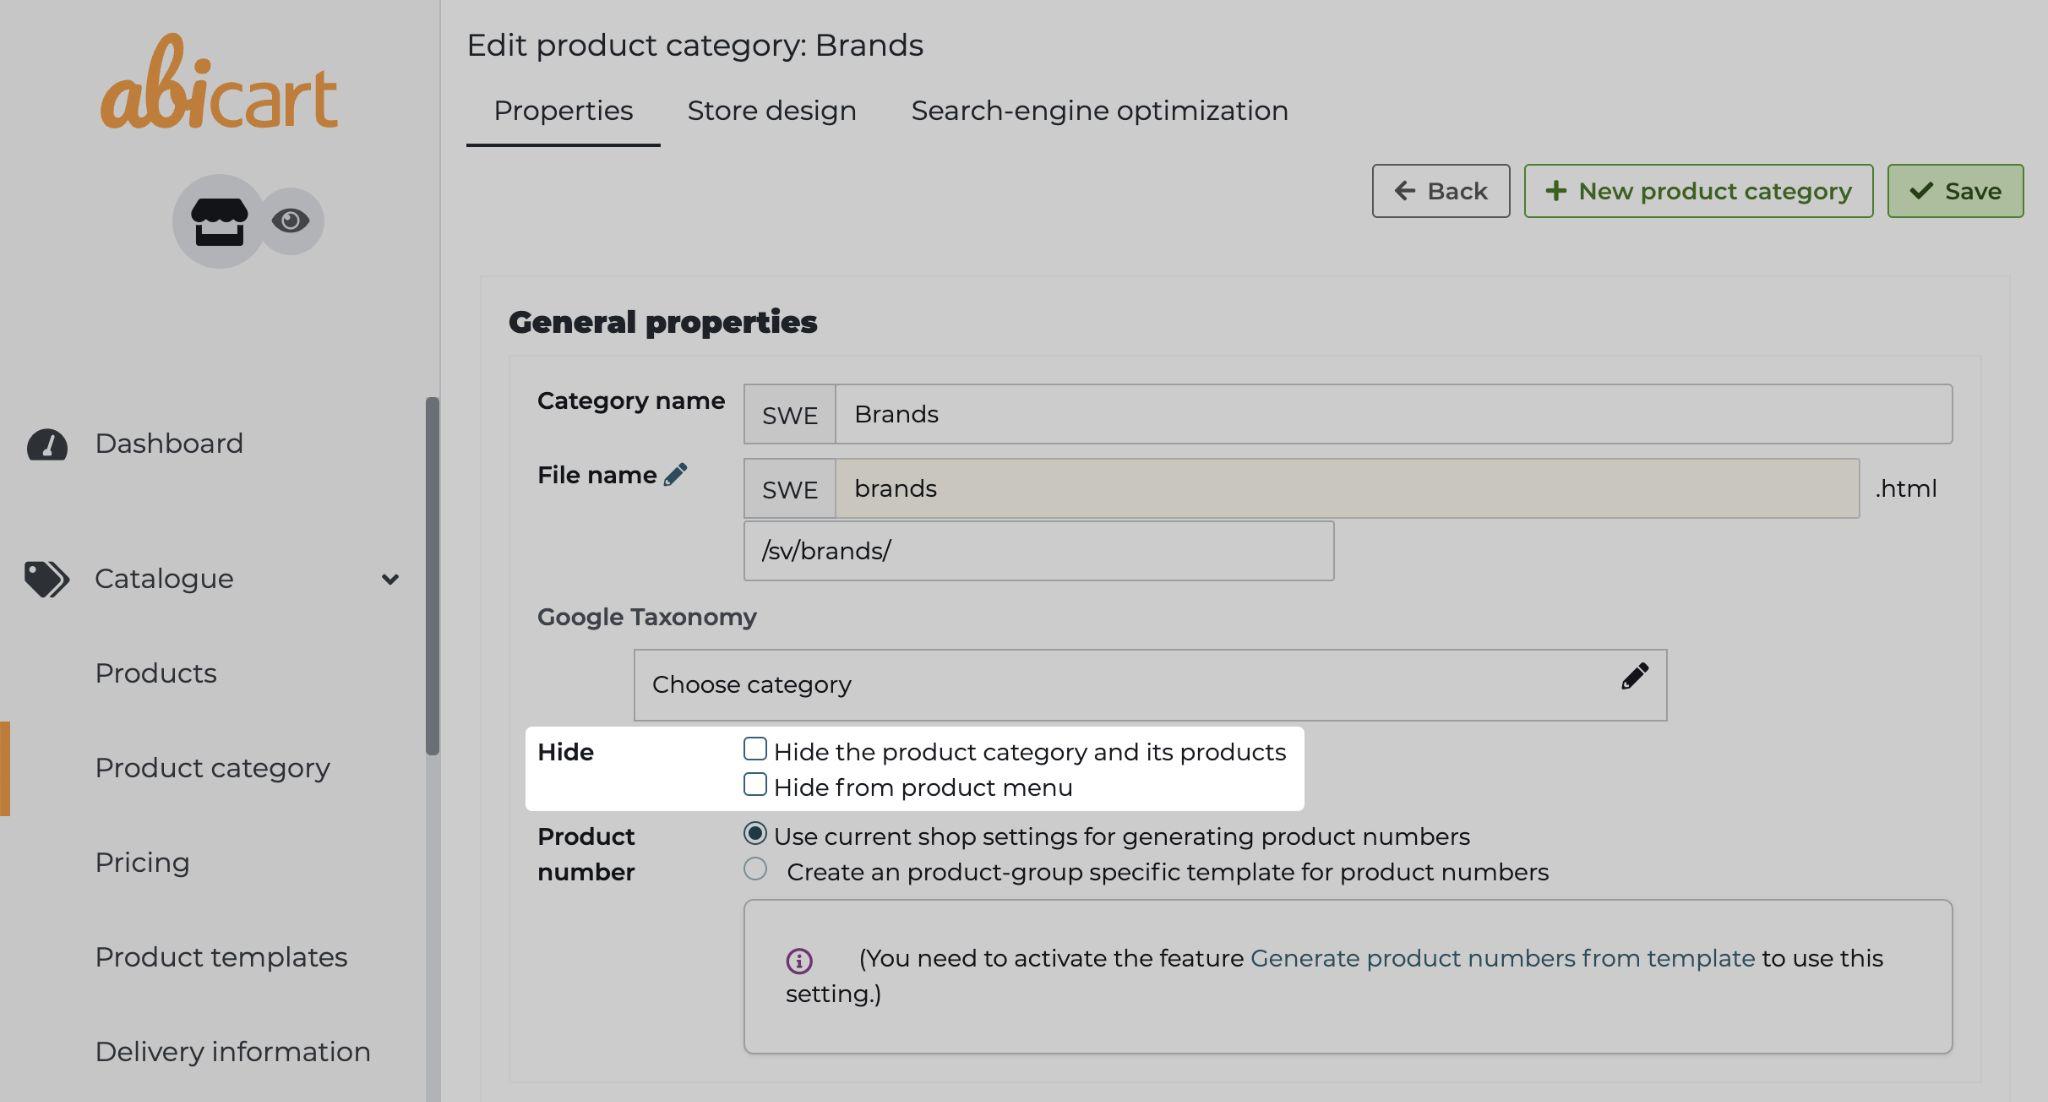Click the purple info icon

click(799, 961)
